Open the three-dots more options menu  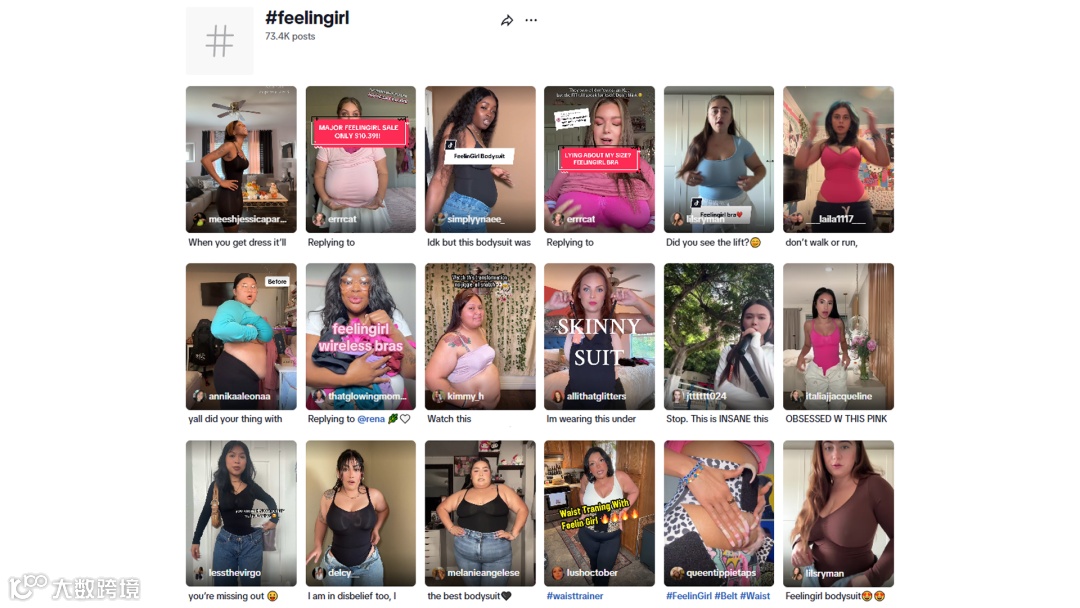pyautogui.click(x=531, y=20)
